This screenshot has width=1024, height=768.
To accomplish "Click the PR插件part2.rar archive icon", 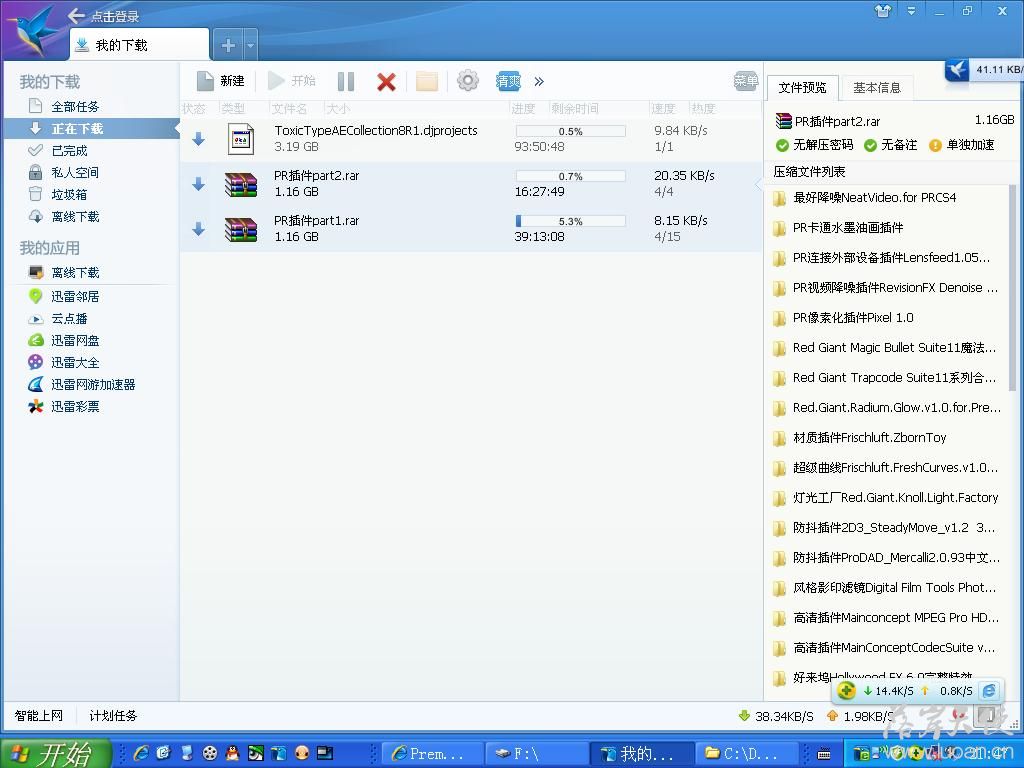I will click(x=241, y=184).
